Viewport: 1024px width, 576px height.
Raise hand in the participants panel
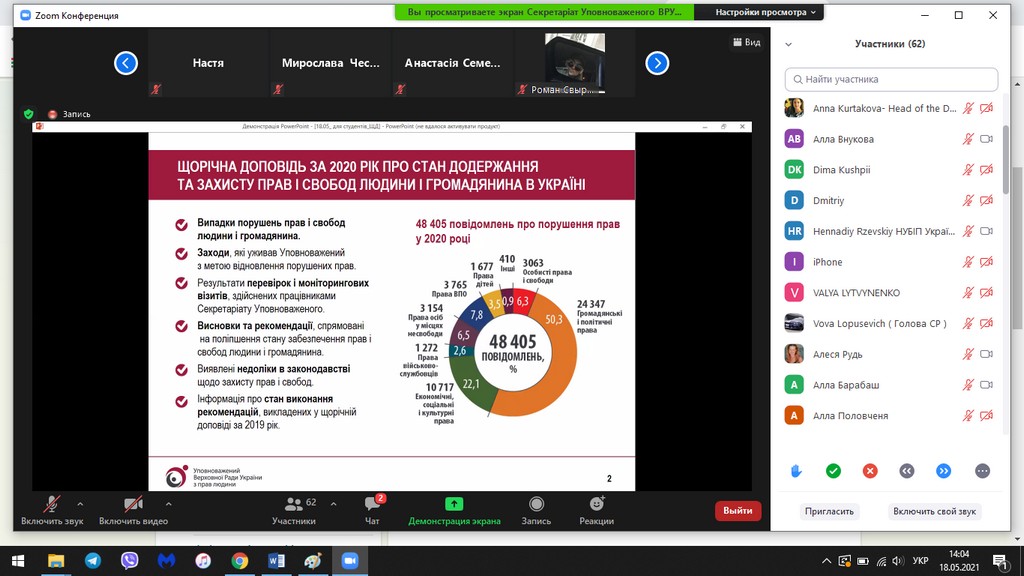click(797, 471)
